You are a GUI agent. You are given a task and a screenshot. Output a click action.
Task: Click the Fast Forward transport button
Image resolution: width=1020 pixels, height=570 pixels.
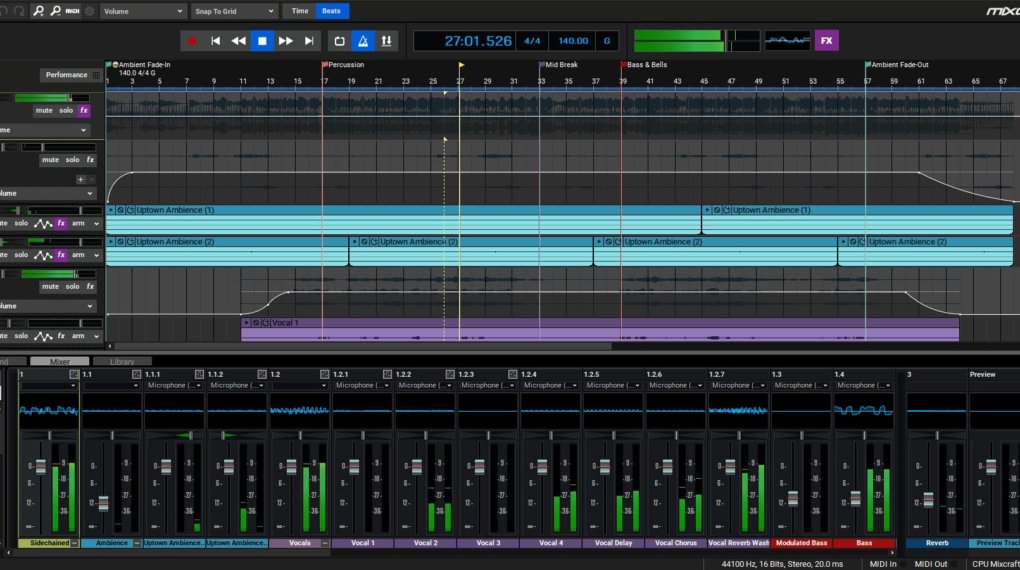point(286,41)
